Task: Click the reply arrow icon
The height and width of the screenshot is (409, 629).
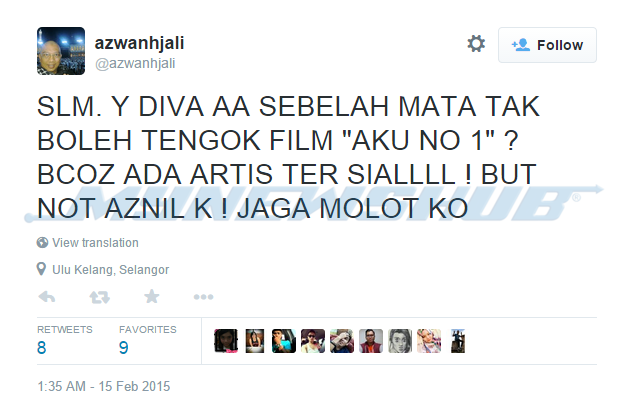Action: click(x=47, y=297)
